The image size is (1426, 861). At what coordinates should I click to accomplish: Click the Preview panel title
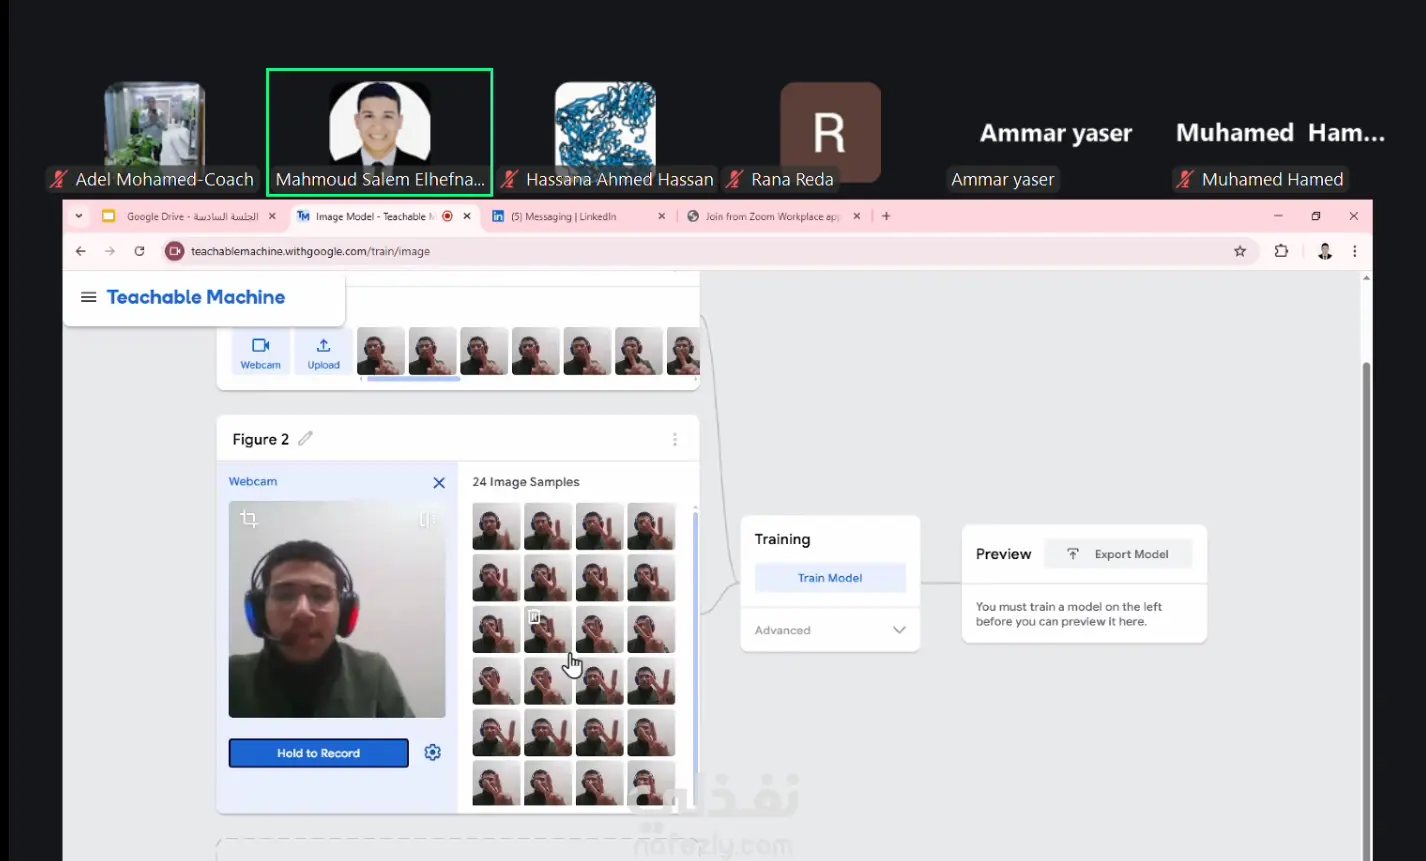pyautogui.click(x=1003, y=554)
